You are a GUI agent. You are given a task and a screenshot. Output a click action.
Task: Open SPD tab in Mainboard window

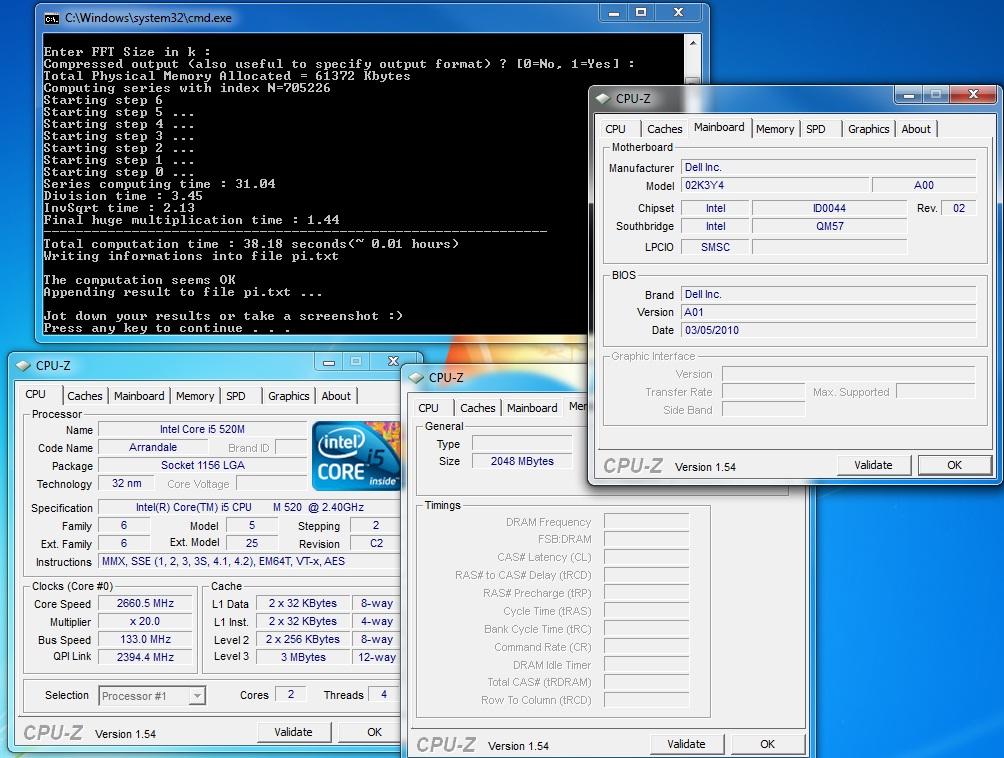(x=816, y=129)
